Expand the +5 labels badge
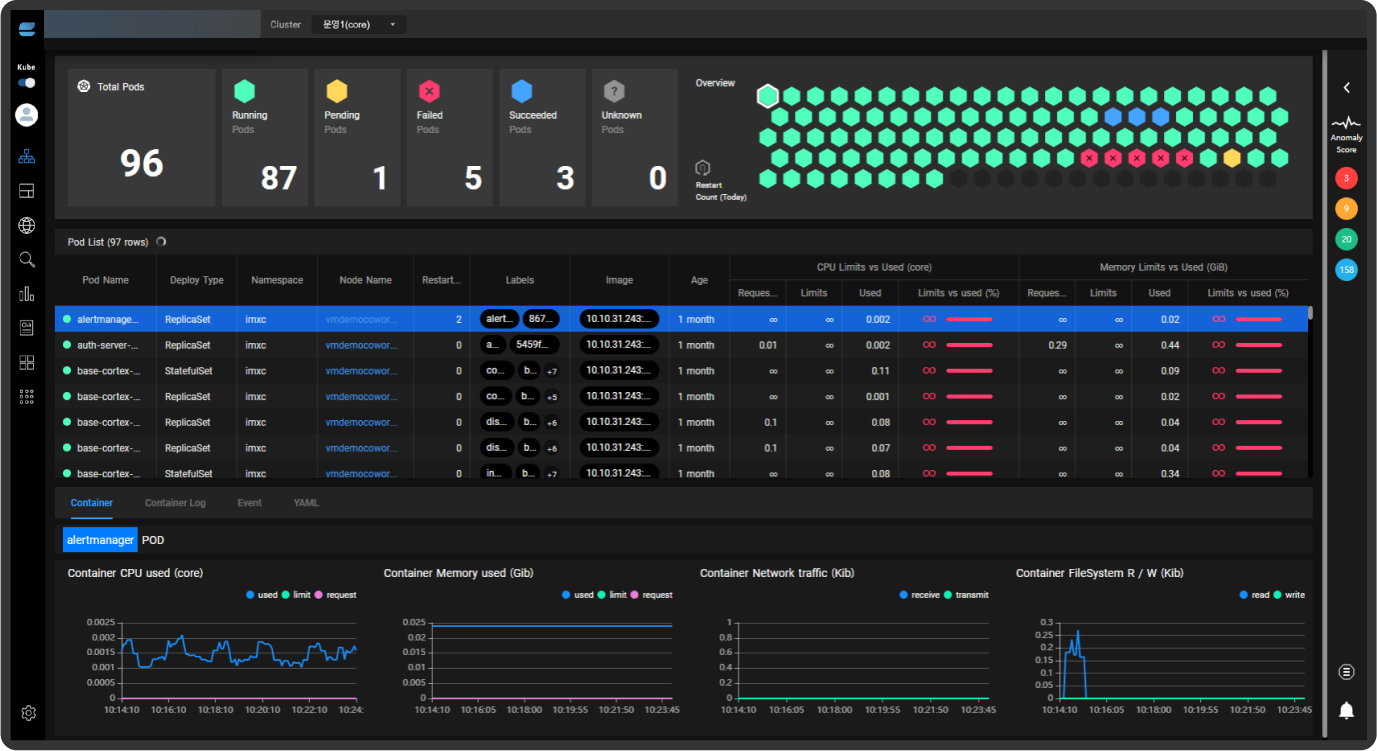Image resolution: width=1377 pixels, height=751 pixels. point(552,397)
